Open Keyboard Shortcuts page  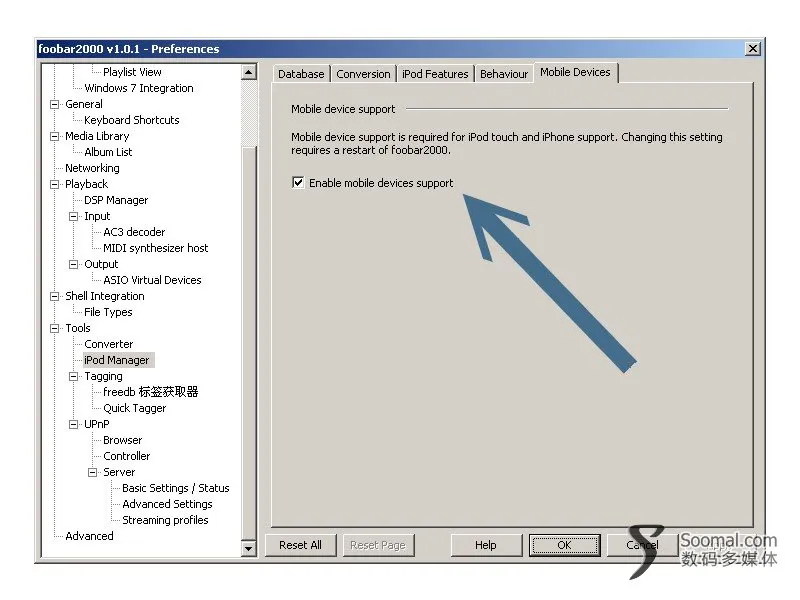tap(132, 120)
